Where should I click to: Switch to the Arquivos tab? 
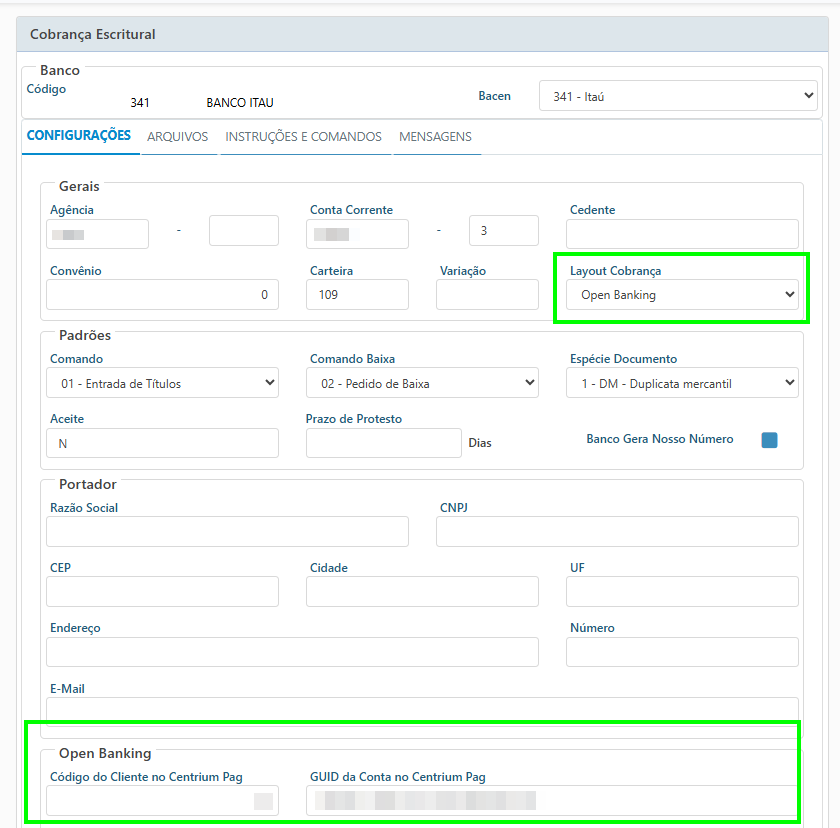click(x=177, y=137)
